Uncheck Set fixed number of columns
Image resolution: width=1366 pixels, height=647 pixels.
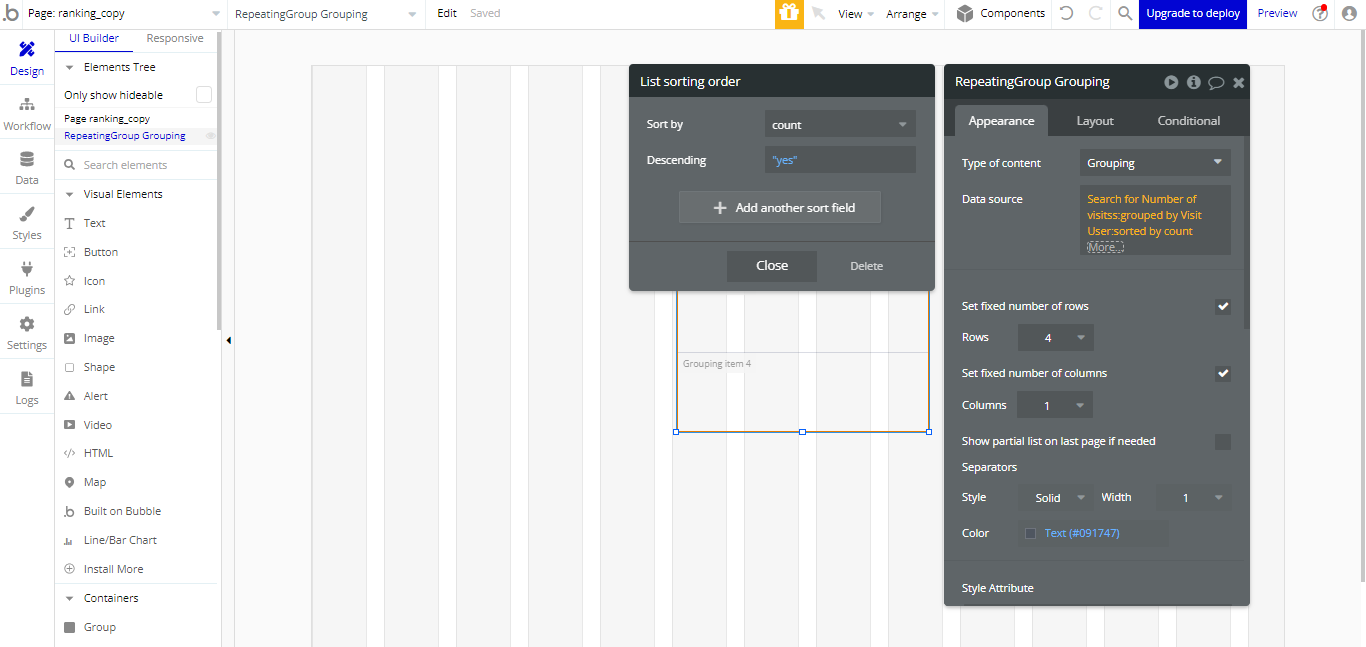point(1223,374)
